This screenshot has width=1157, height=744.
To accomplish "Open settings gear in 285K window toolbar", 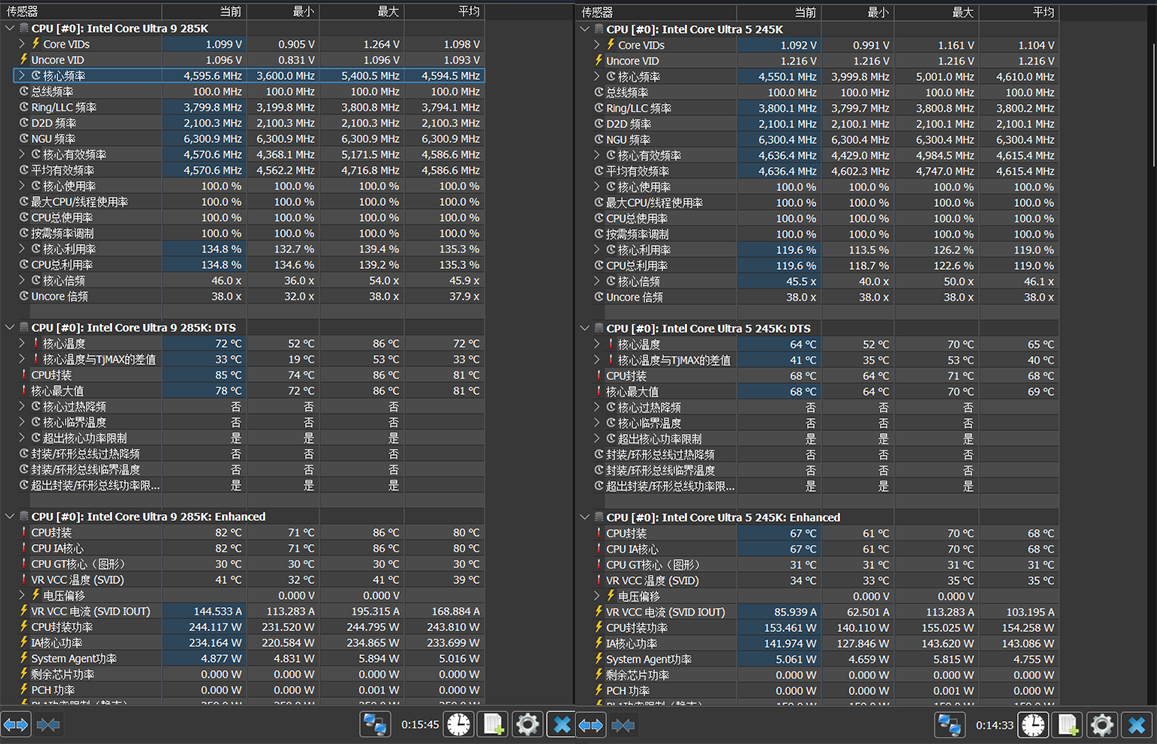I will click(x=527, y=725).
